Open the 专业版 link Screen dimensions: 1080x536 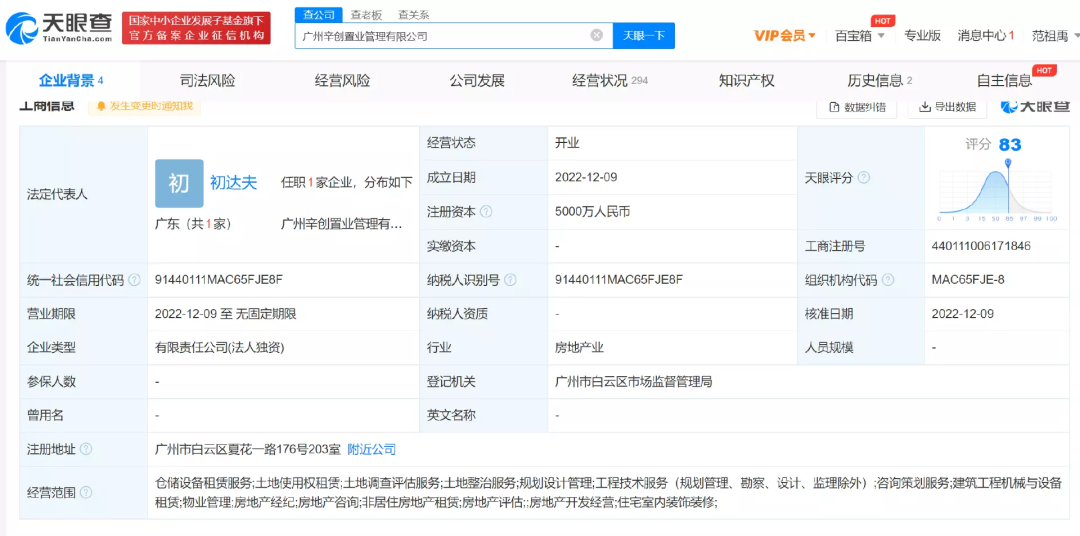click(922, 36)
